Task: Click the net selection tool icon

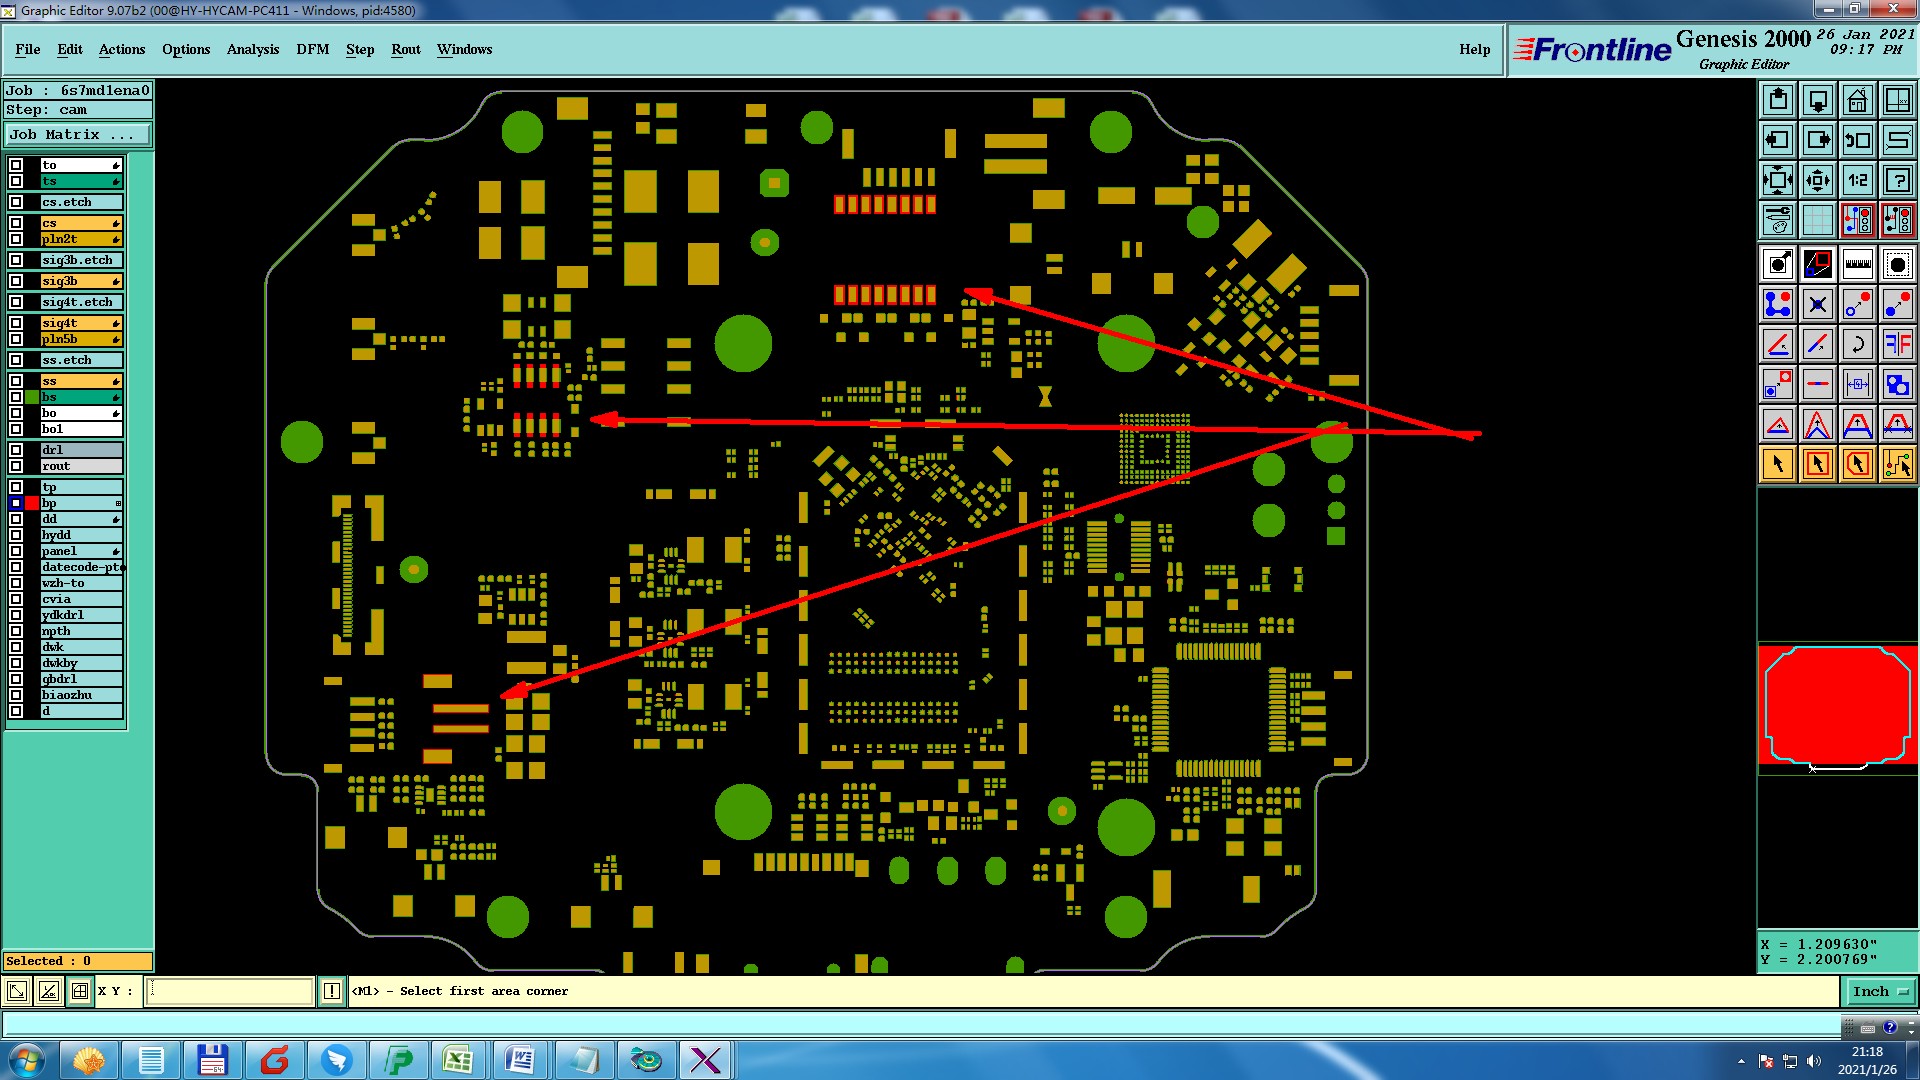Action: tap(1897, 464)
